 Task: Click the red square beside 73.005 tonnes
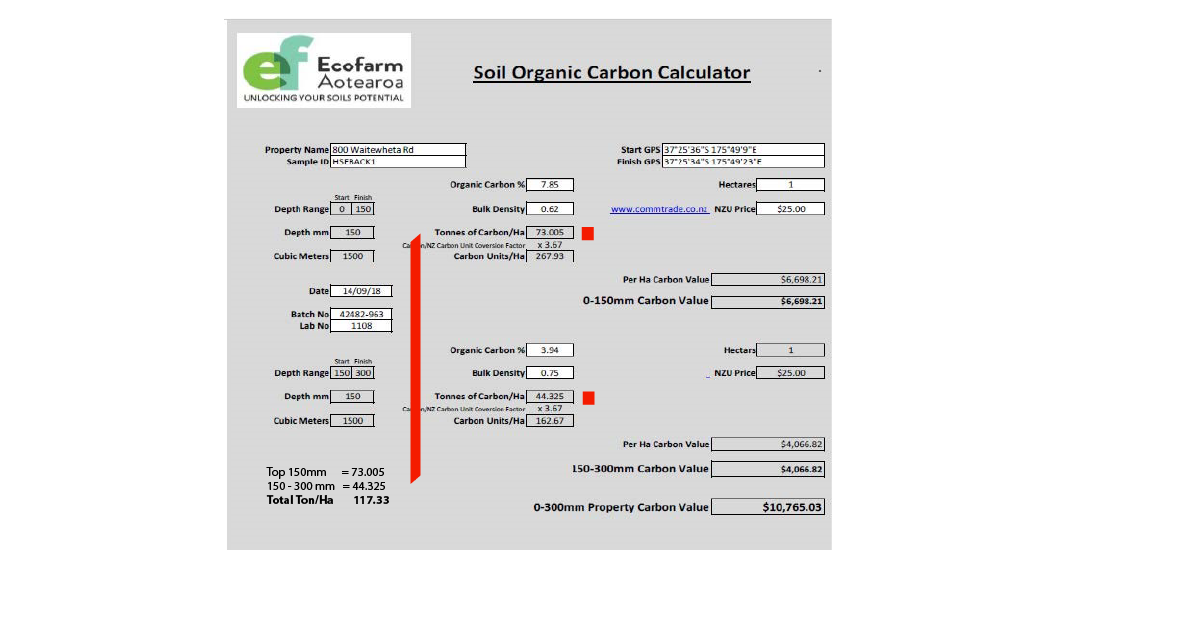[x=588, y=233]
